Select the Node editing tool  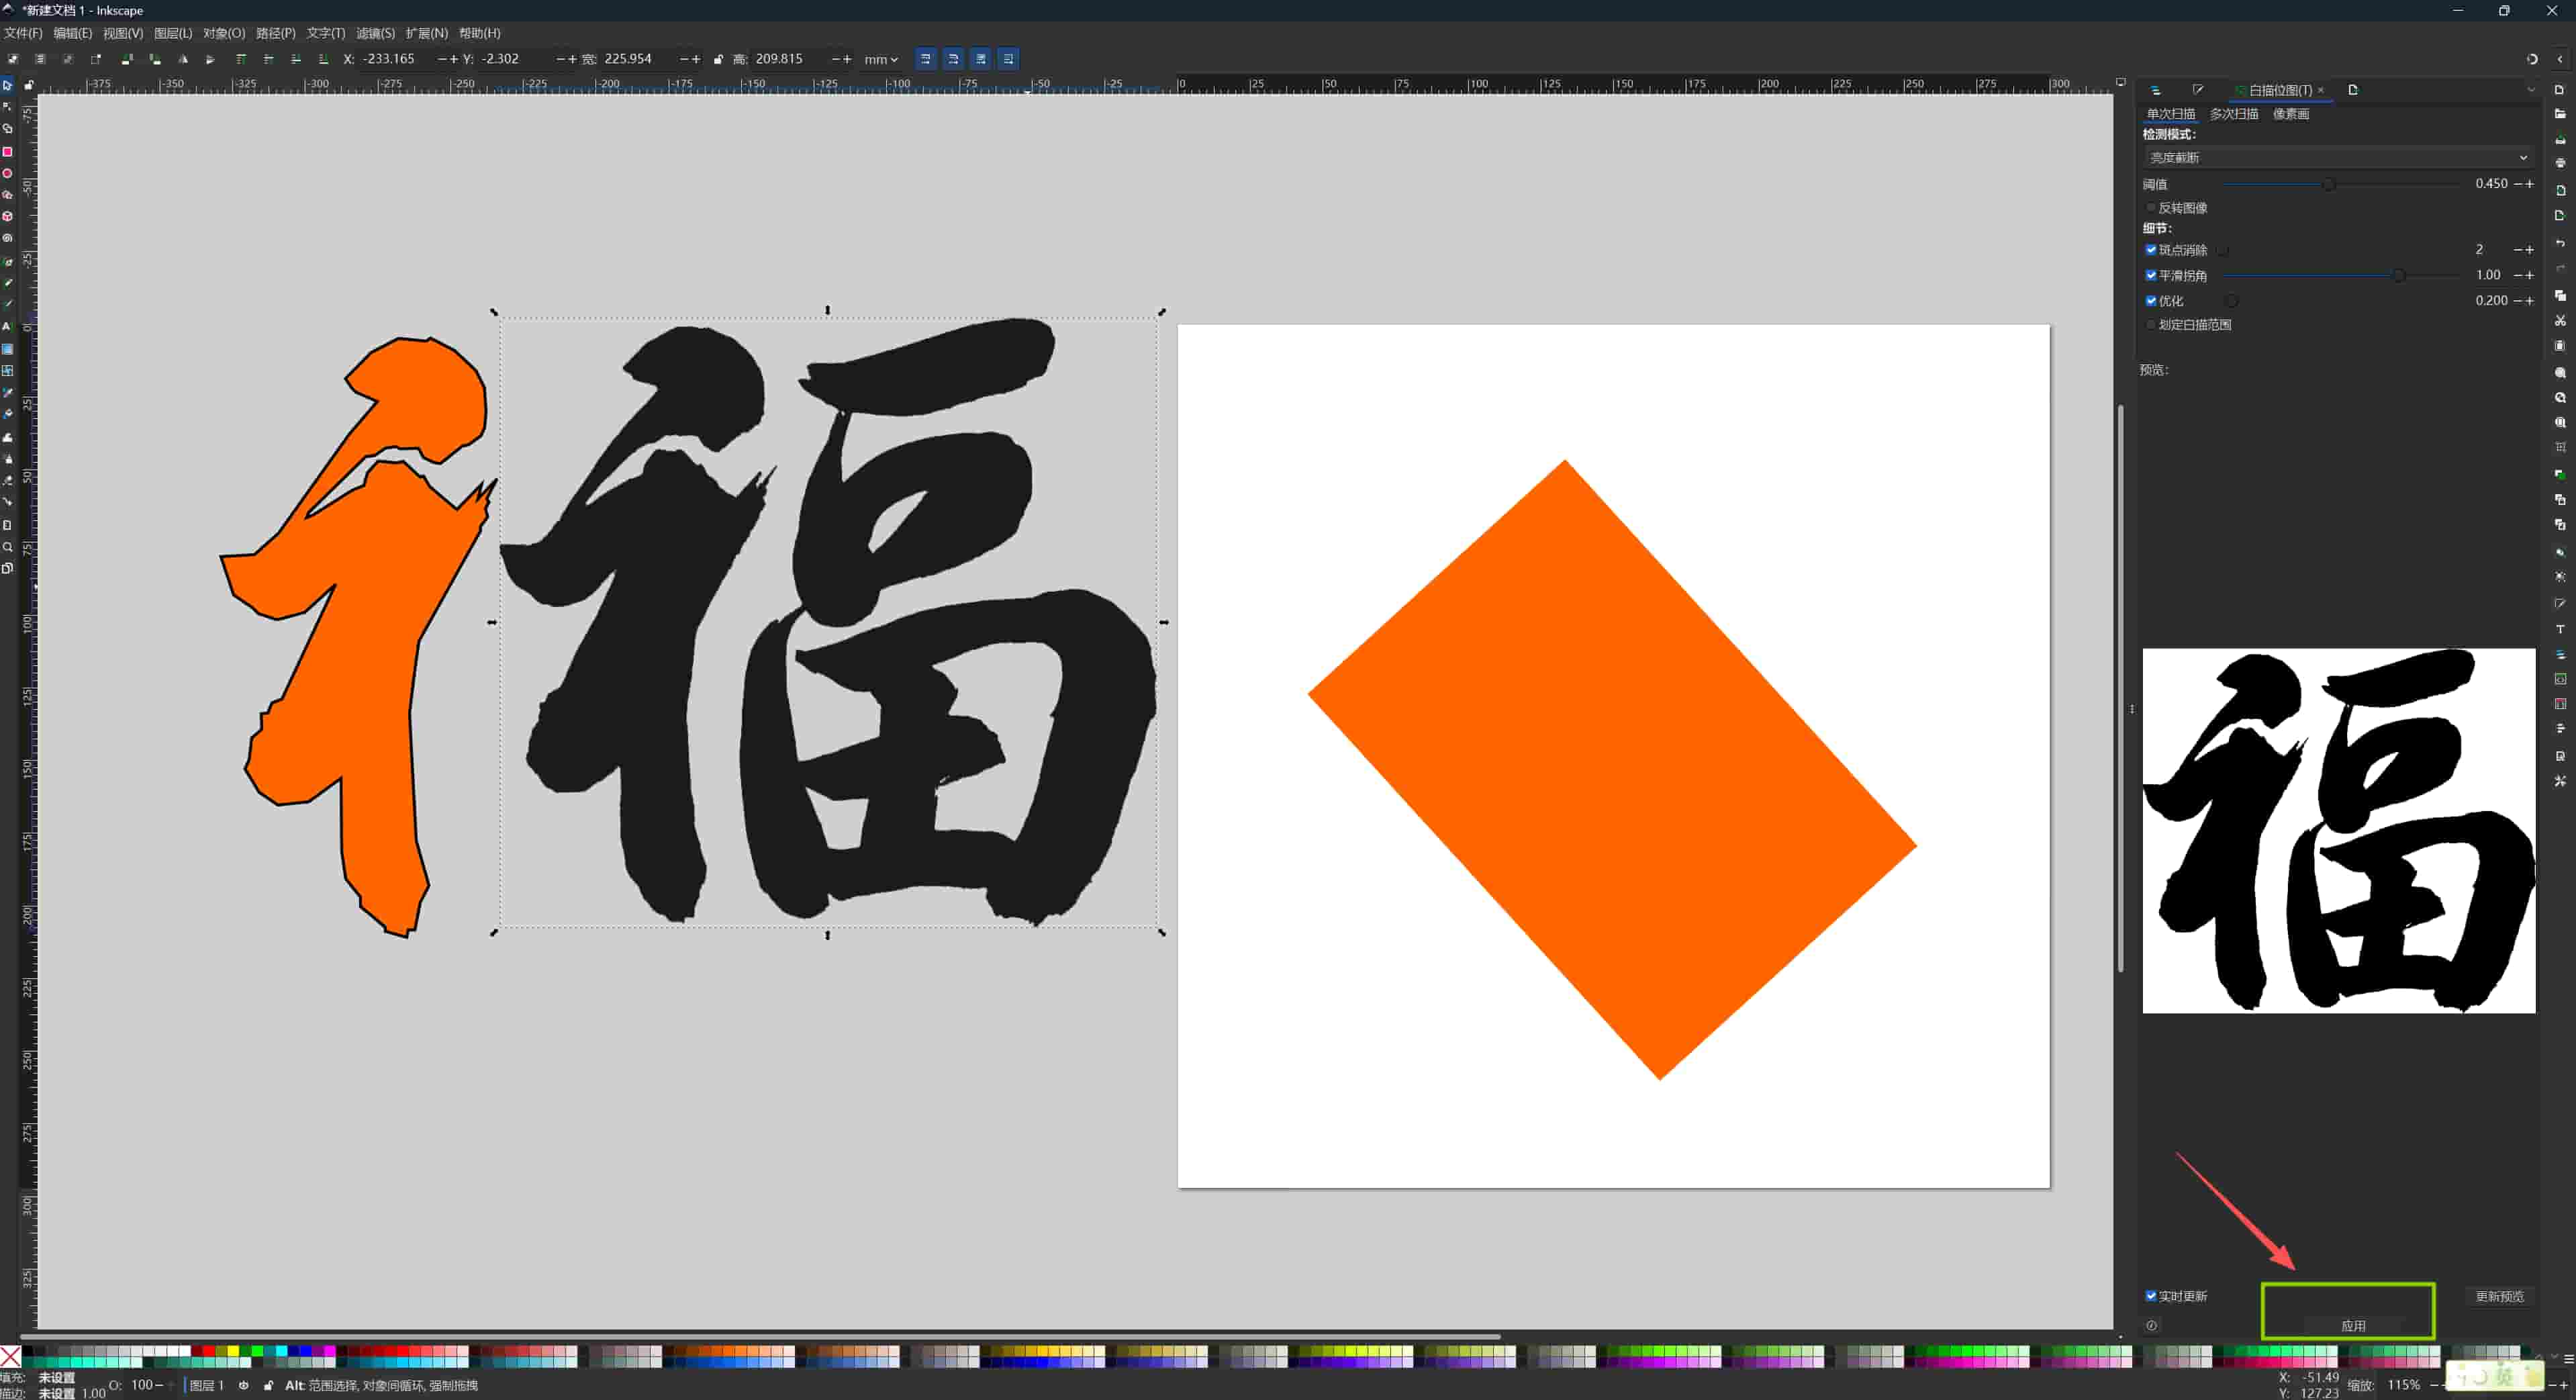(8, 106)
